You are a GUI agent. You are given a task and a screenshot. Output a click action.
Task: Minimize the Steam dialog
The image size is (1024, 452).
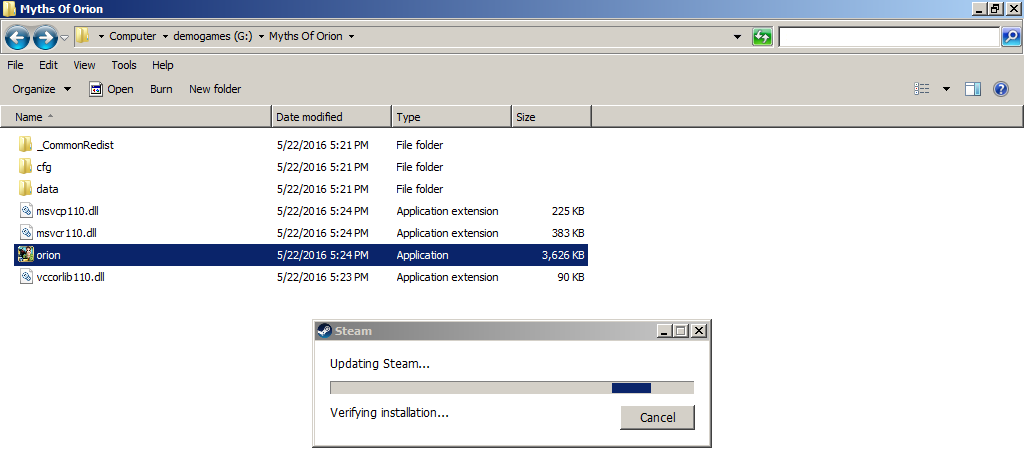[x=664, y=331]
